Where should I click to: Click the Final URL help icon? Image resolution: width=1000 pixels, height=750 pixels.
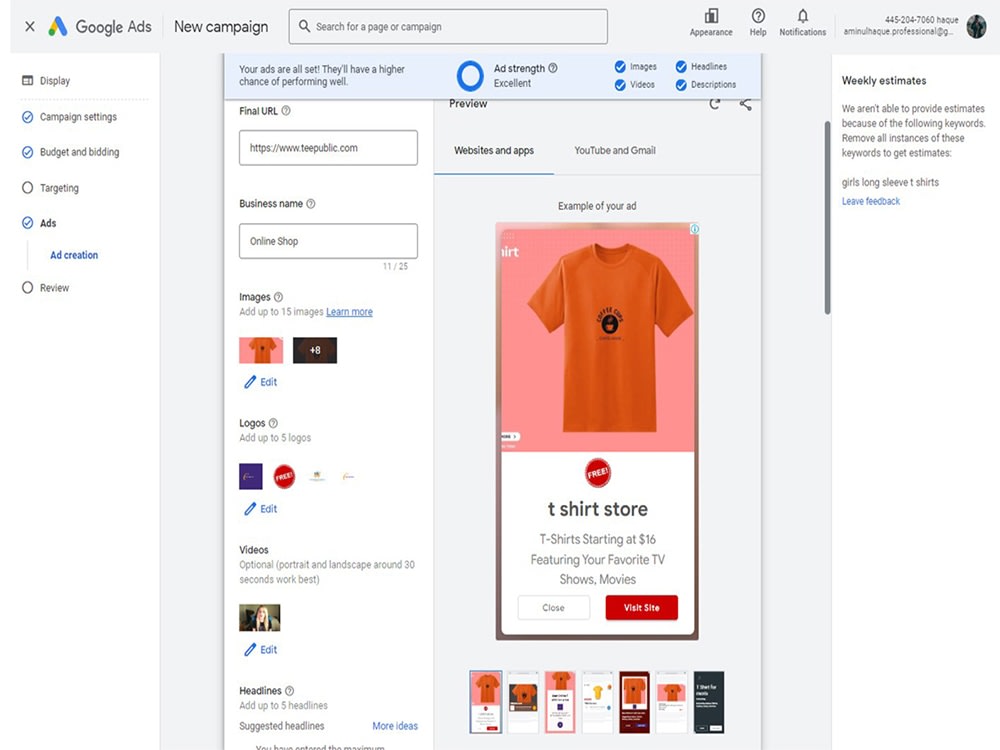(x=286, y=111)
